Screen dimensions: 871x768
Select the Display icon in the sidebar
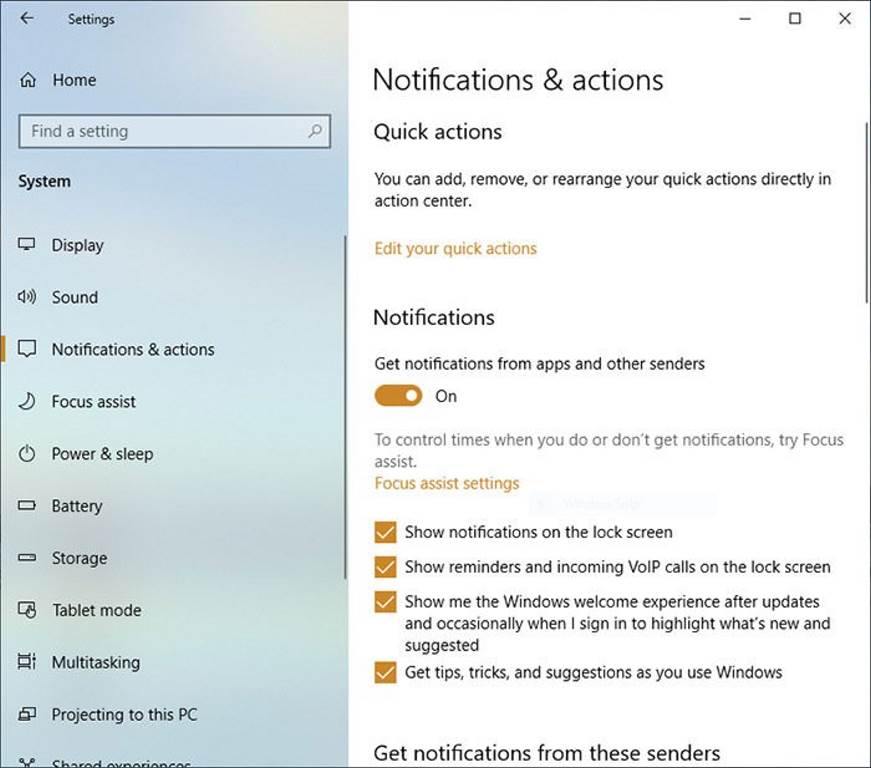[x=27, y=245]
